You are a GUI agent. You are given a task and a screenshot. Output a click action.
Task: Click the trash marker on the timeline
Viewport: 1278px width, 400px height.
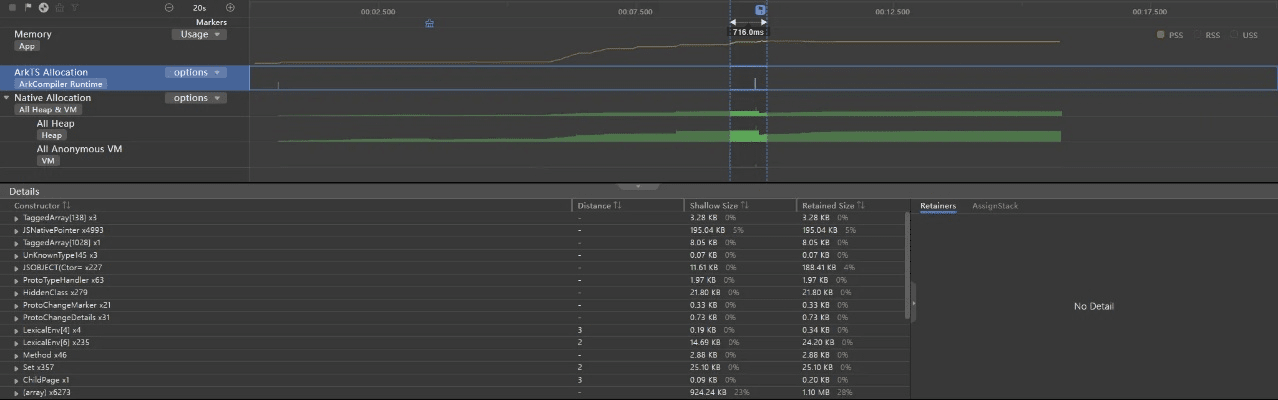point(429,23)
